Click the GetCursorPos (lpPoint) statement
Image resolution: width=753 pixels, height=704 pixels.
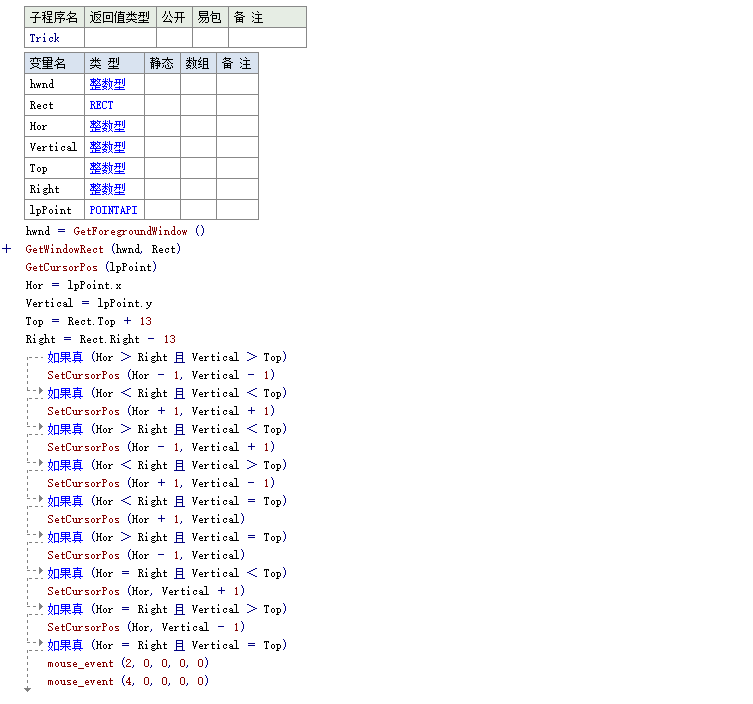pyautogui.click(x=91, y=267)
